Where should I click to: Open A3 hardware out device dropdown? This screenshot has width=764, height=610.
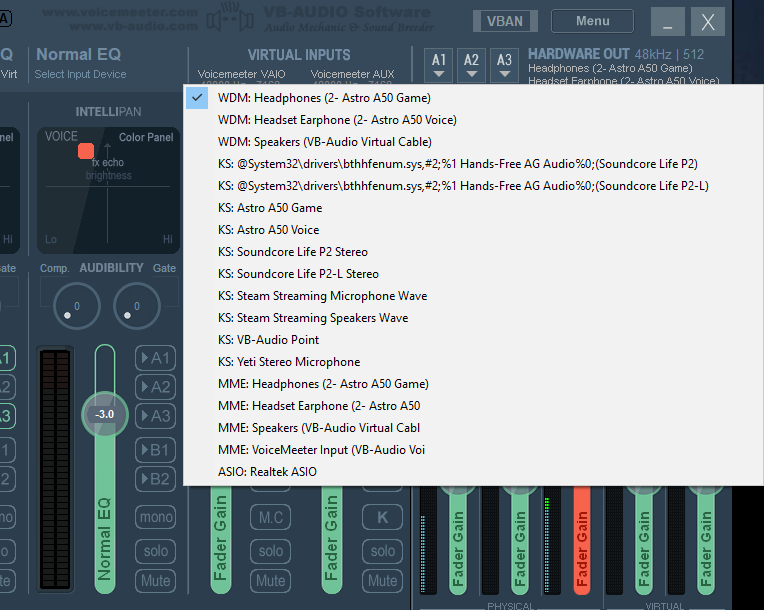pyautogui.click(x=504, y=65)
